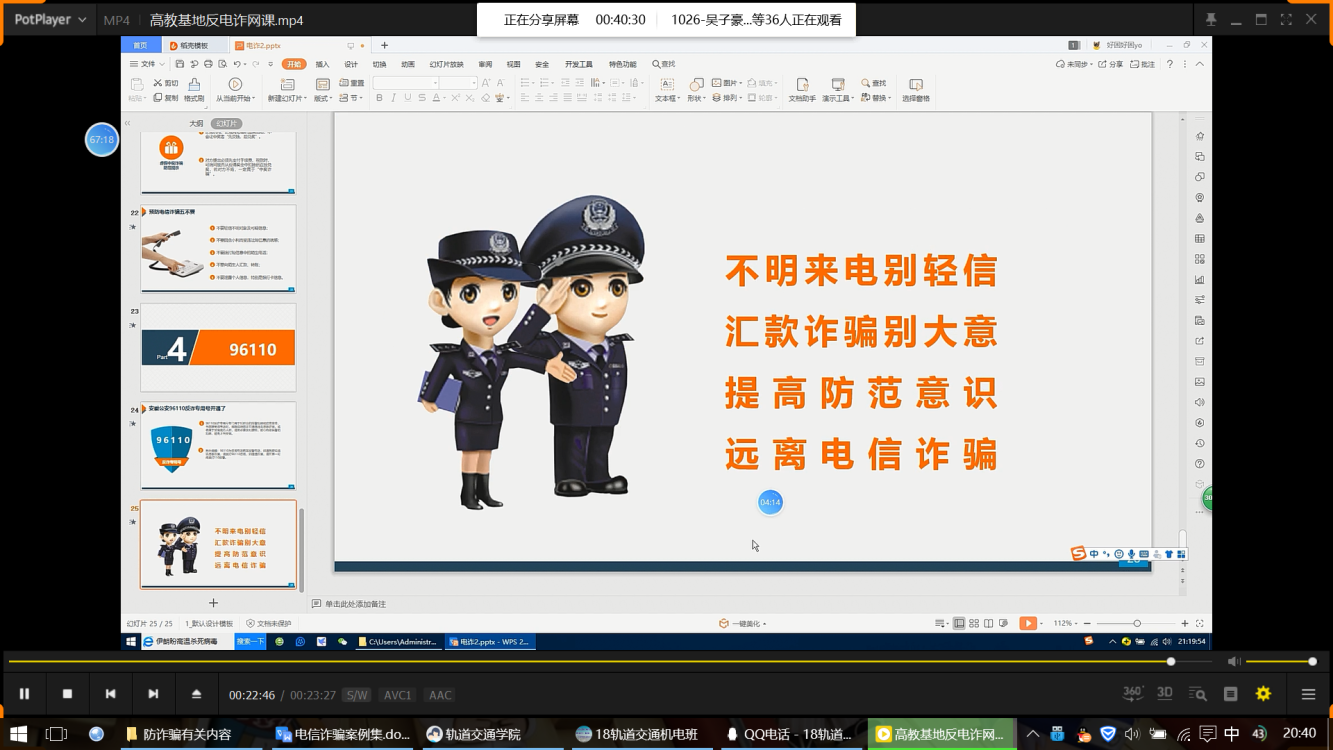Expand the 文件 menu dropdown
Image resolution: width=1333 pixels, height=750 pixels.
click(146, 64)
